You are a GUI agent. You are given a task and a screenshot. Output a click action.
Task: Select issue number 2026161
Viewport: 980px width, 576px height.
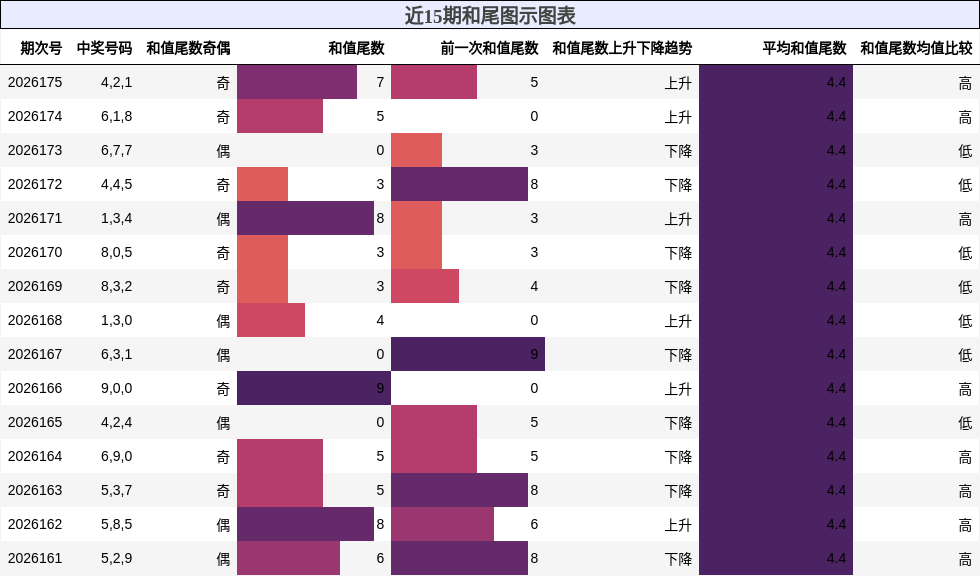pyautogui.click(x=35, y=559)
